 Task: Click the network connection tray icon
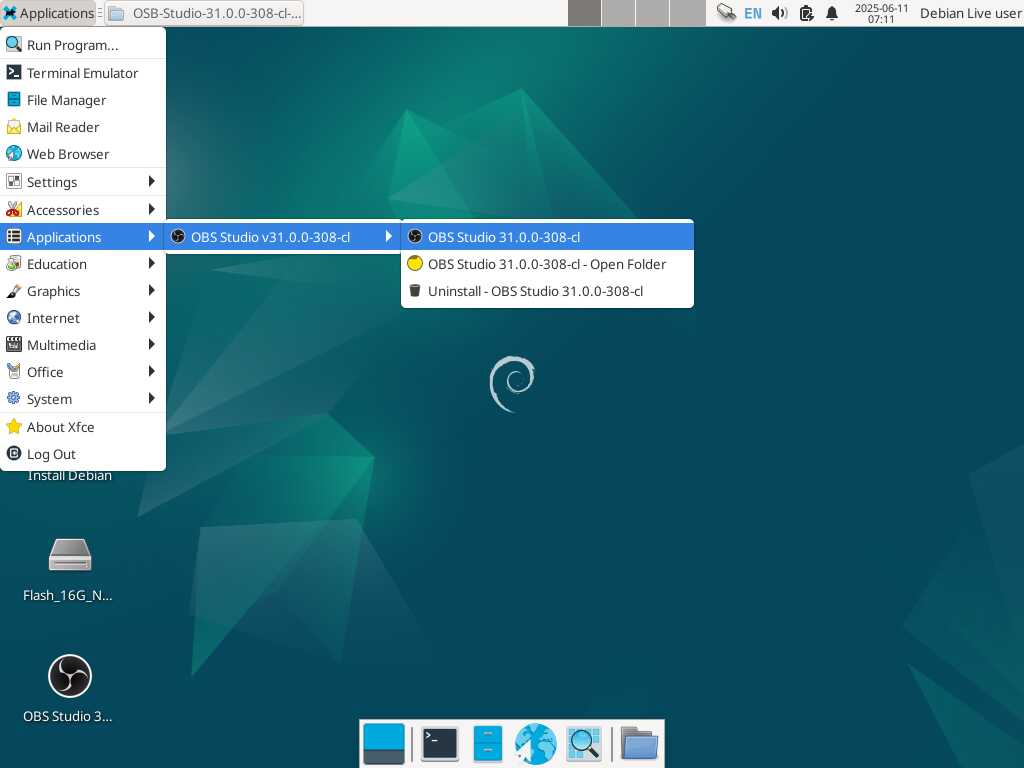click(726, 13)
